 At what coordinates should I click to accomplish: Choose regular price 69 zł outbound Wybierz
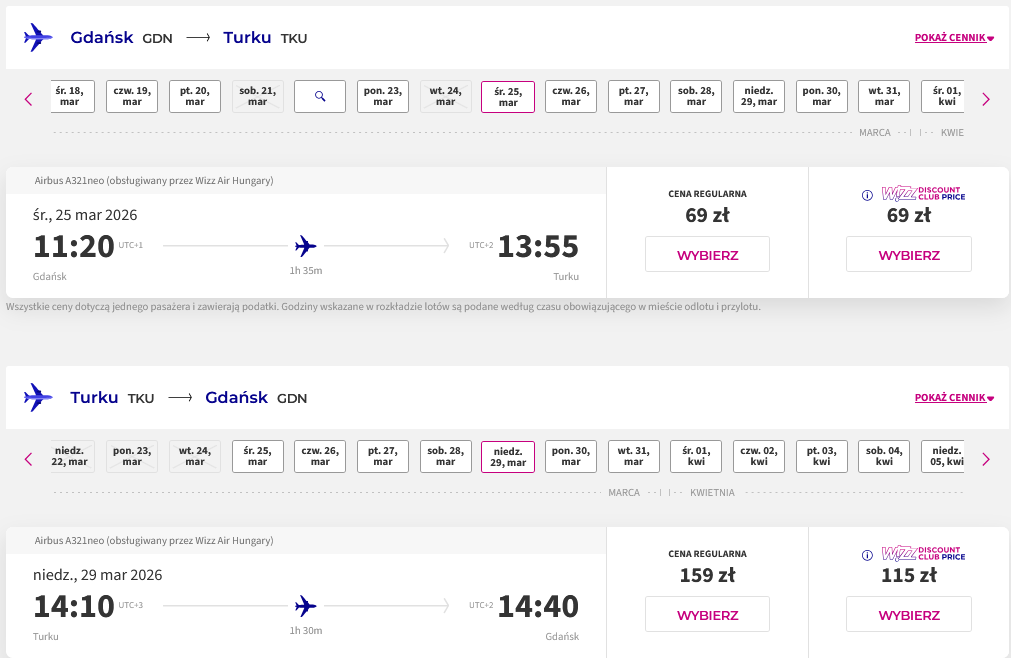pos(707,255)
